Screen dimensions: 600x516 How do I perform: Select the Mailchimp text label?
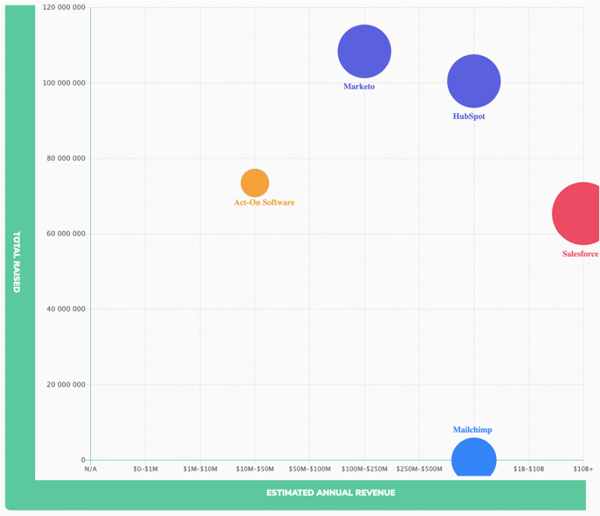[472, 430]
